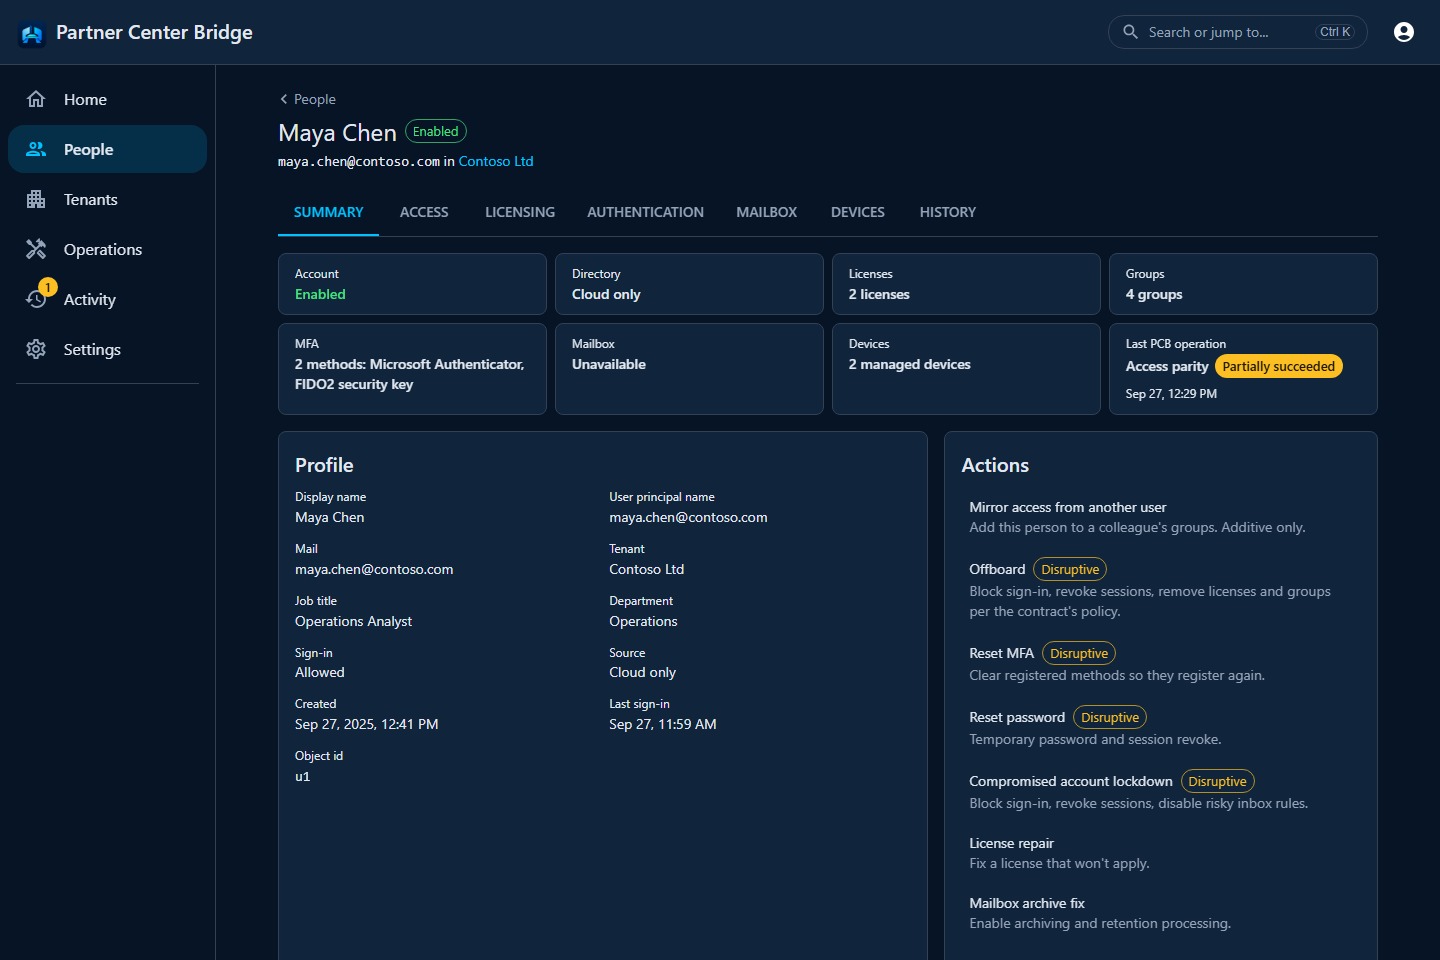This screenshot has height=960, width=1440.
Task: Open the user account avatar icon
Action: click(1404, 32)
